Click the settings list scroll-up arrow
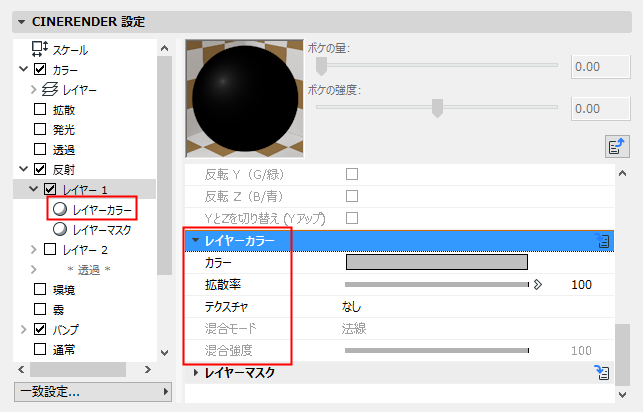Screen dimensions: 643x412 click(x=622, y=173)
